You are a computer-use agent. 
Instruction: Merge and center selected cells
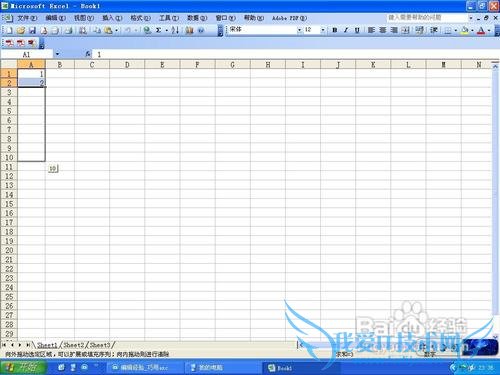pyautogui.click(x=405, y=30)
